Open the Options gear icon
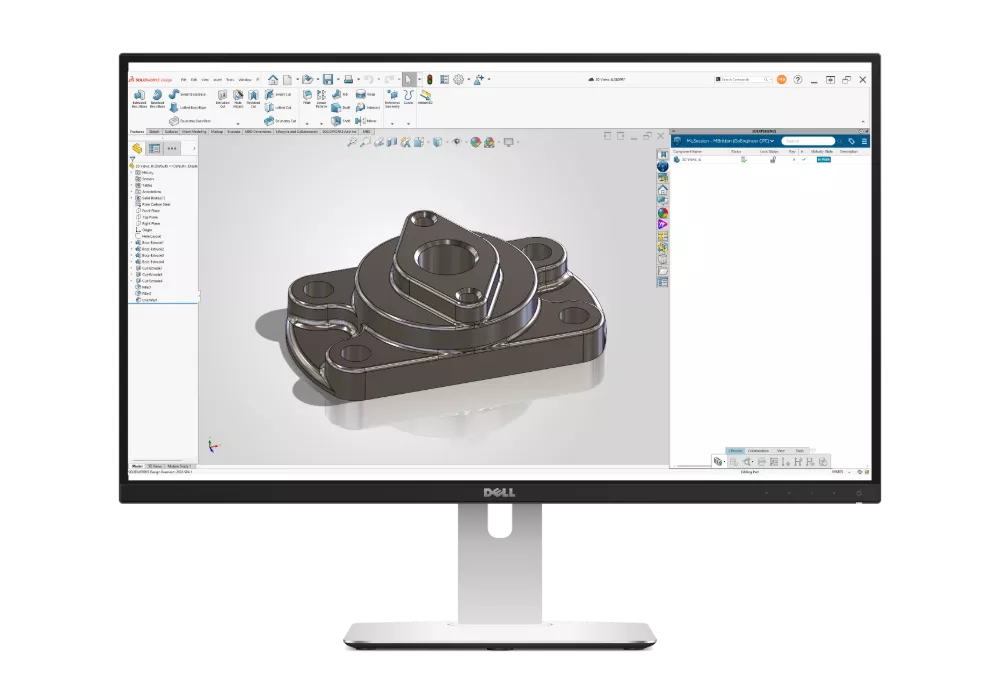1000x700 pixels. click(459, 80)
